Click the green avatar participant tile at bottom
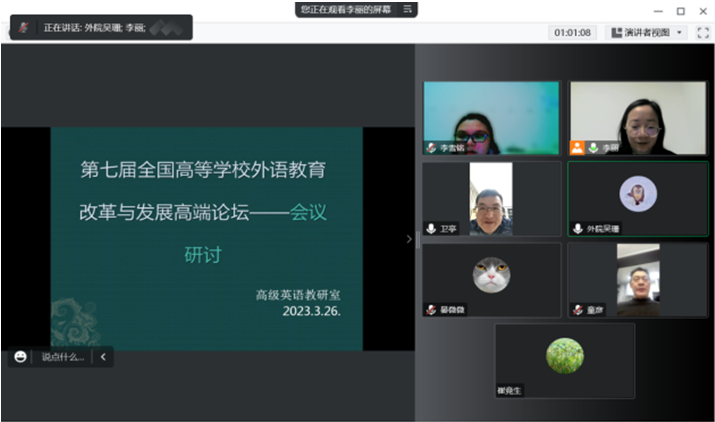Viewport: 715px width, 422px height. 564,360
